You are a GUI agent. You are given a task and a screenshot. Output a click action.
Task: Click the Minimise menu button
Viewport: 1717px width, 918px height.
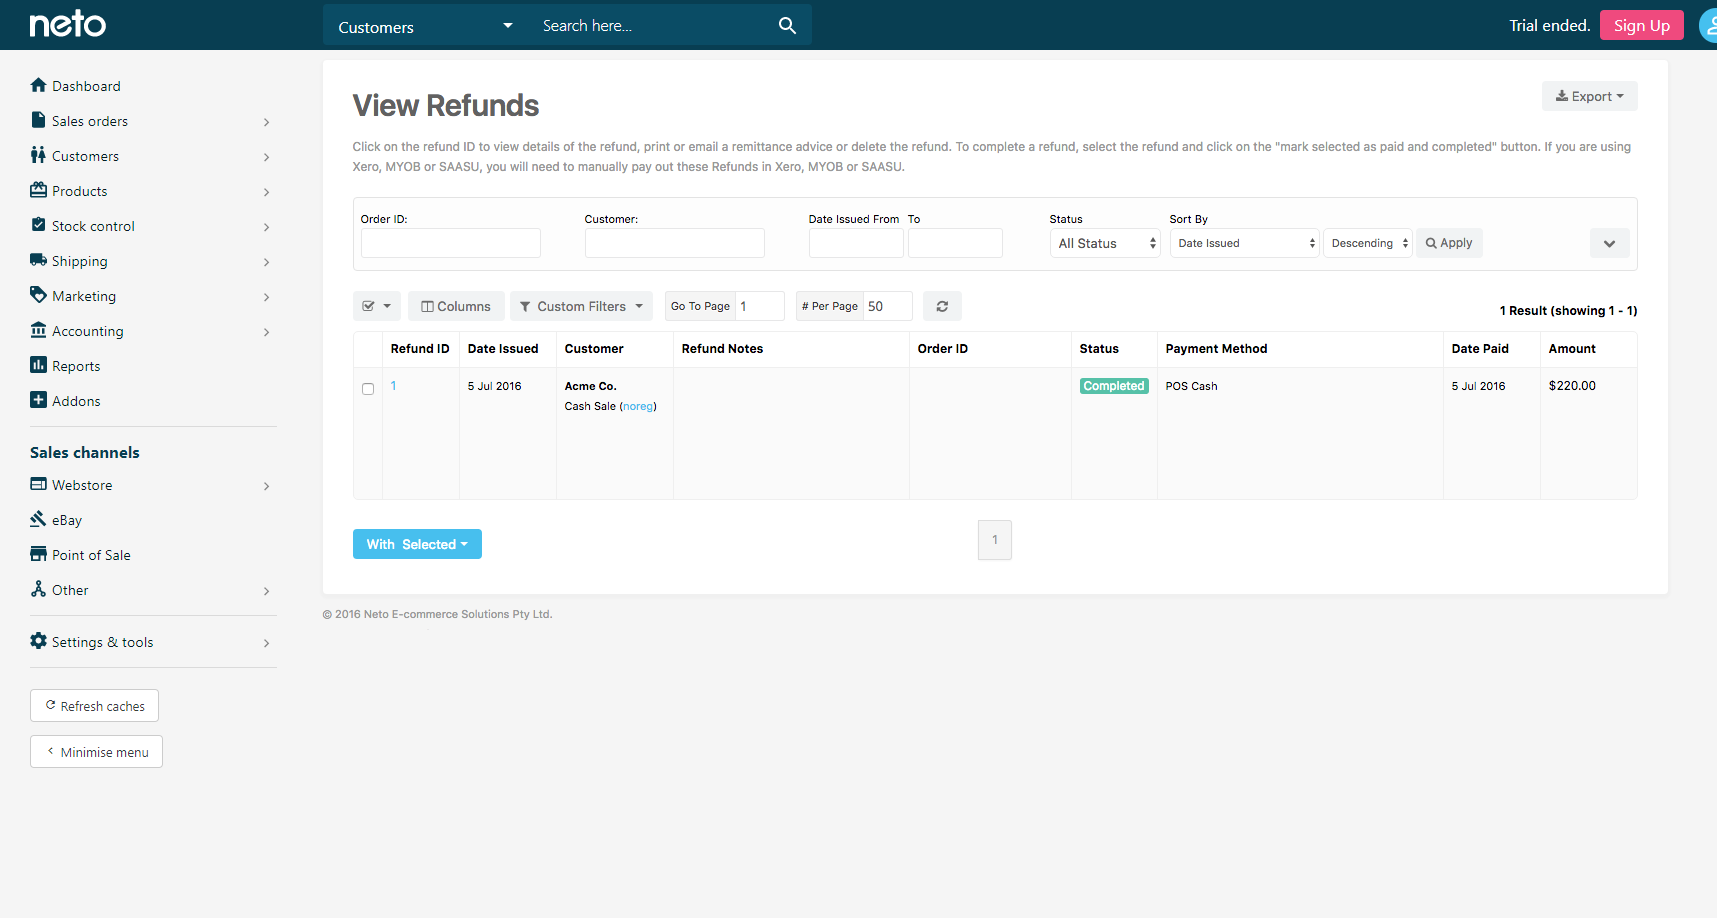(96, 751)
